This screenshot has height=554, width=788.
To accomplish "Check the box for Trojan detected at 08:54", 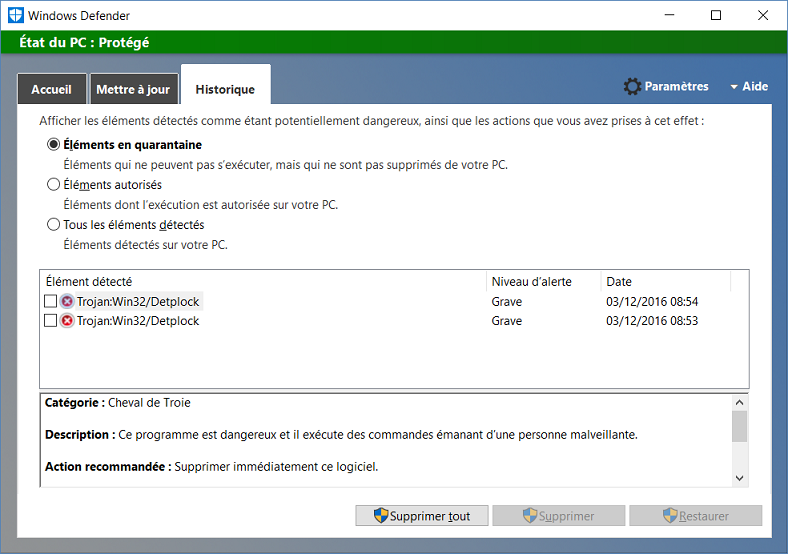I will tap(50, 302).
